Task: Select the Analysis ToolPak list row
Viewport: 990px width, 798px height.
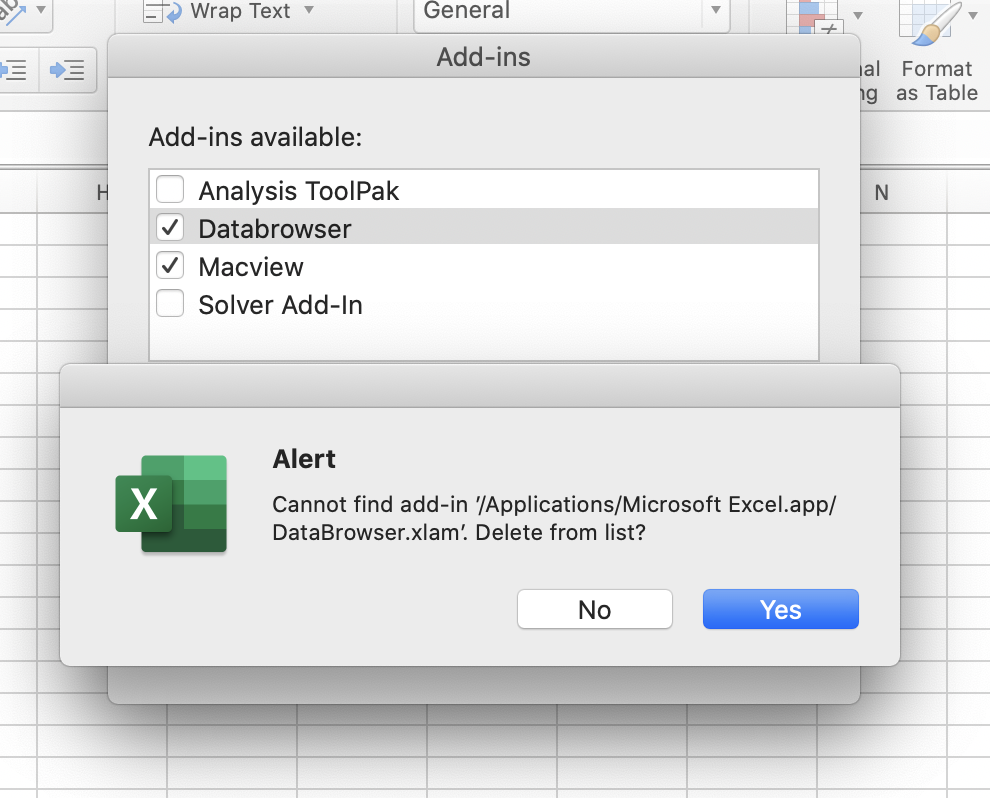Action: [484, 190]
